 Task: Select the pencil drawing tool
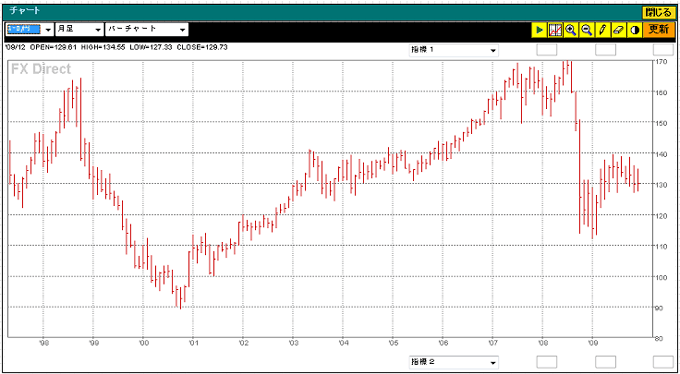[602, 30]
